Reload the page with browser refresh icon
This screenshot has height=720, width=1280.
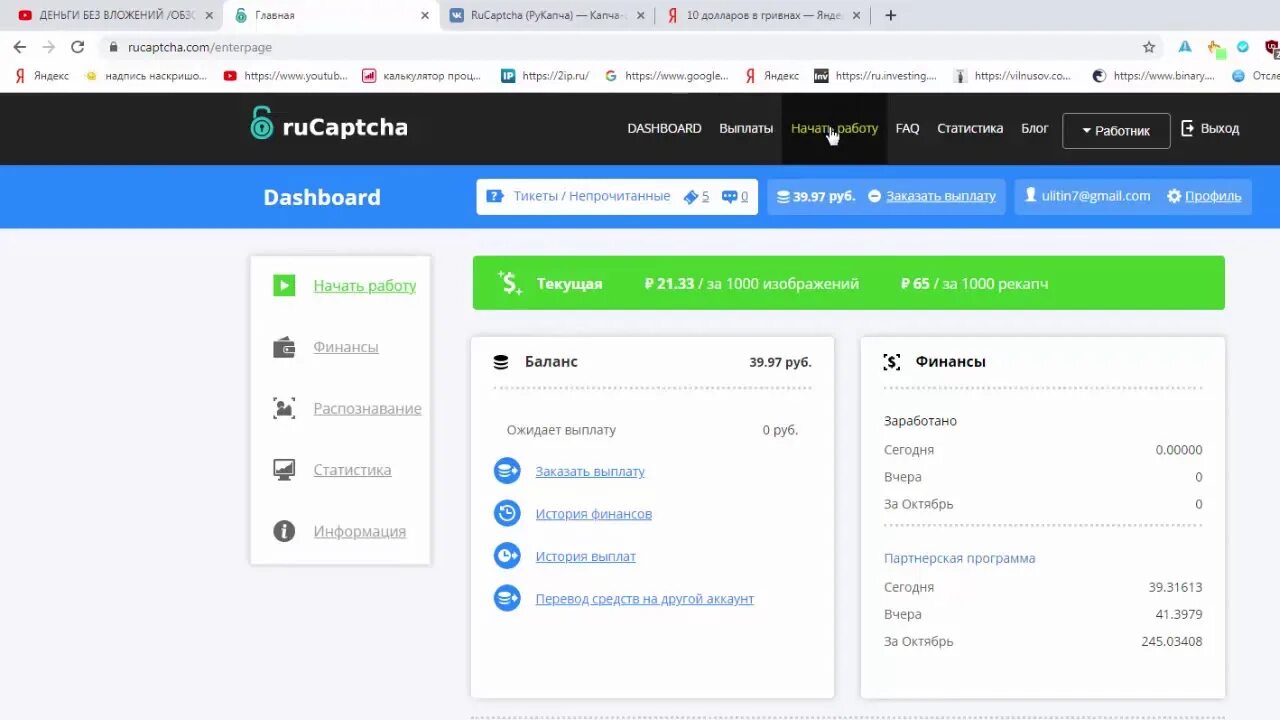click(78, 47)
